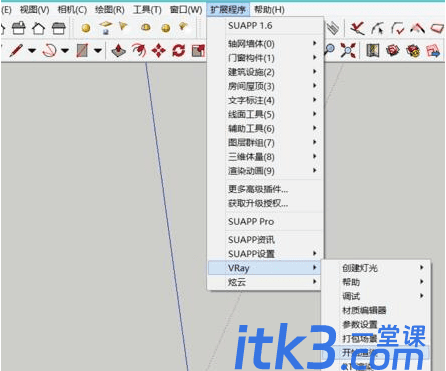Click the map Add Location icon
The height and width of the screenshot is (371, 446).
tap(373, 51)
